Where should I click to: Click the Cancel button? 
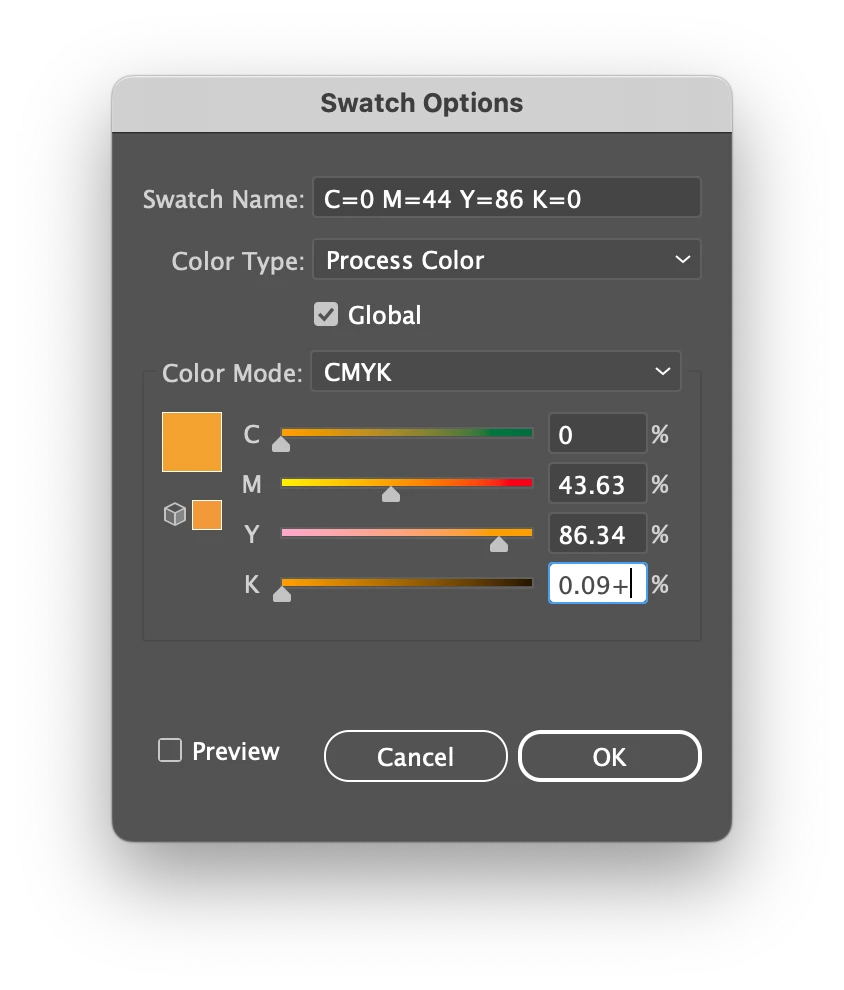[x=415, y=757]
